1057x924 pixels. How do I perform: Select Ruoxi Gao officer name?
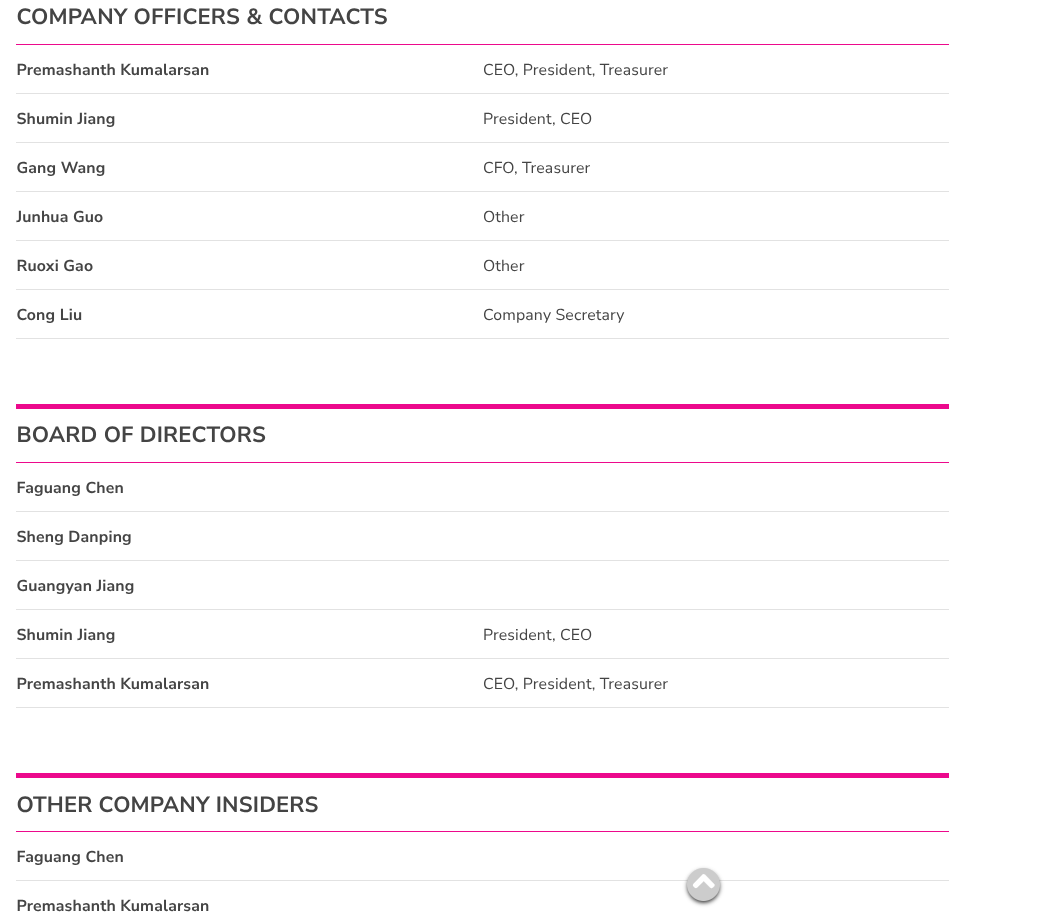55,266
